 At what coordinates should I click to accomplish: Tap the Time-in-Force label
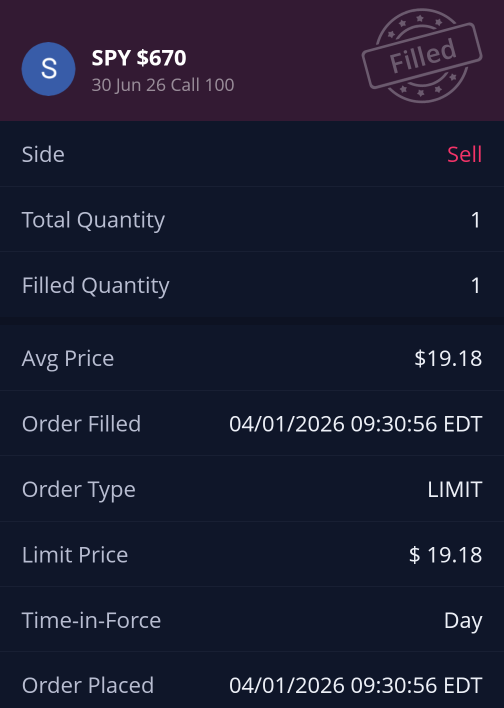pyautogui.click(x=91, y=620)
